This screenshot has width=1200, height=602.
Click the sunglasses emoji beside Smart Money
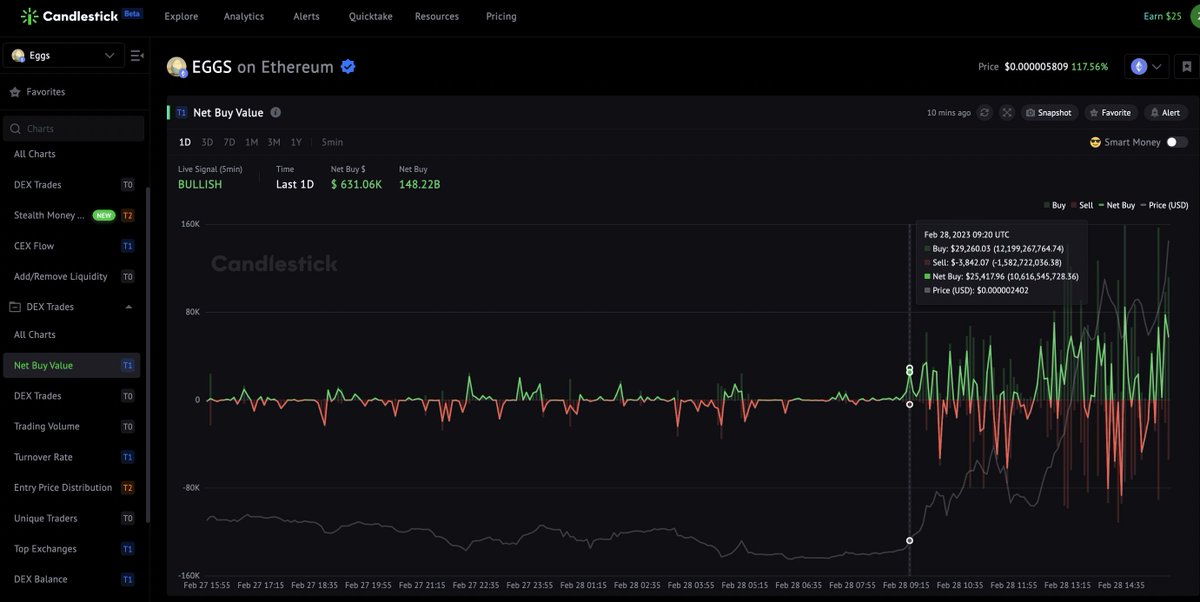pyautogui.click(x=1096, y=142)
